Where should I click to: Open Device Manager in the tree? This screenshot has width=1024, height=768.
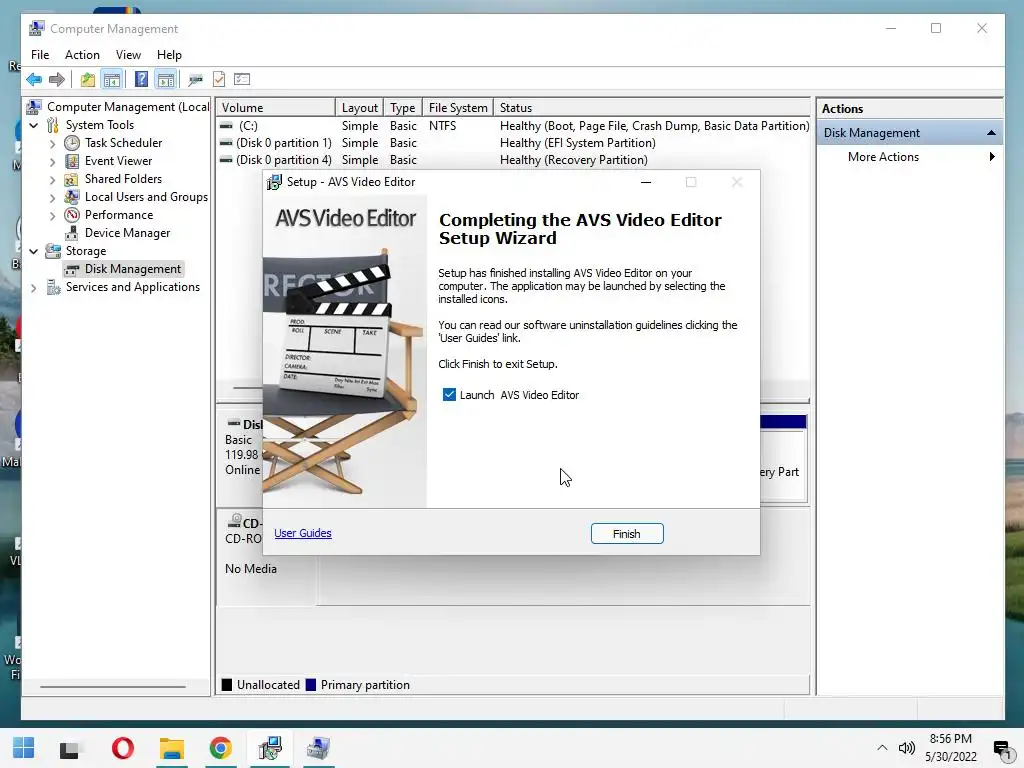coord(127,233)
